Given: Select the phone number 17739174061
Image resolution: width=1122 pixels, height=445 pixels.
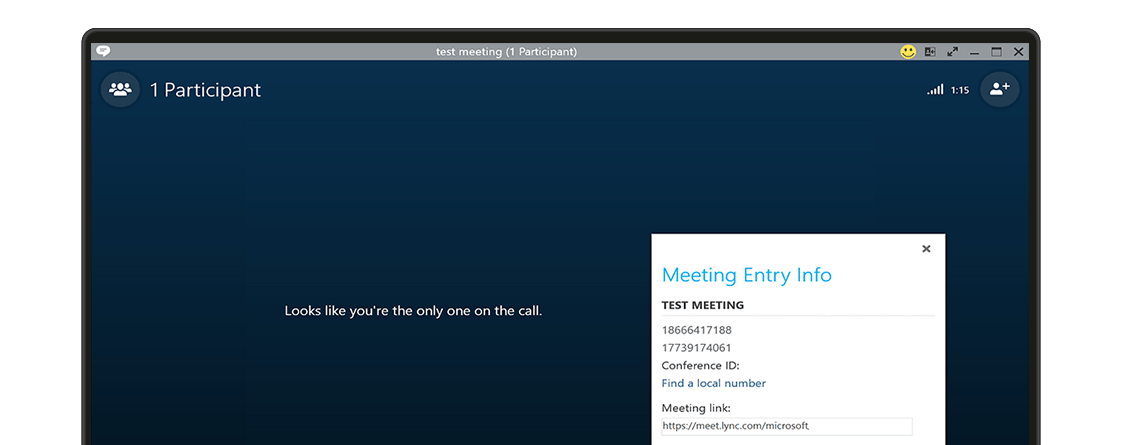Looking at the screenshot, I should click(x=696, y=348).
